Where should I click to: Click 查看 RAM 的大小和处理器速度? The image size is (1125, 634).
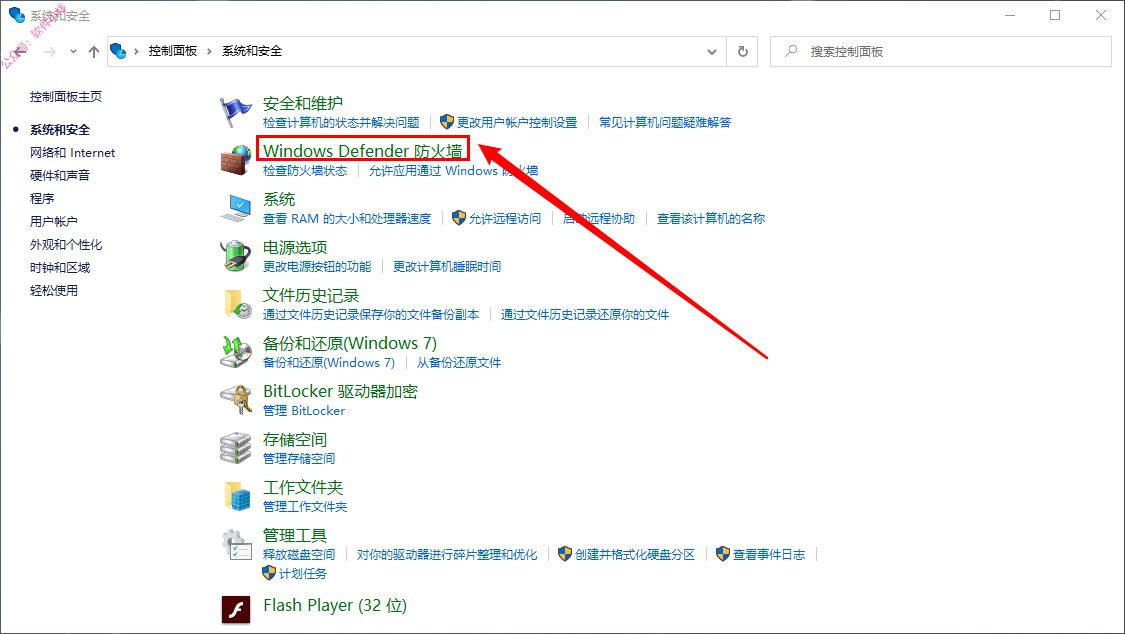tap(347, 219)
